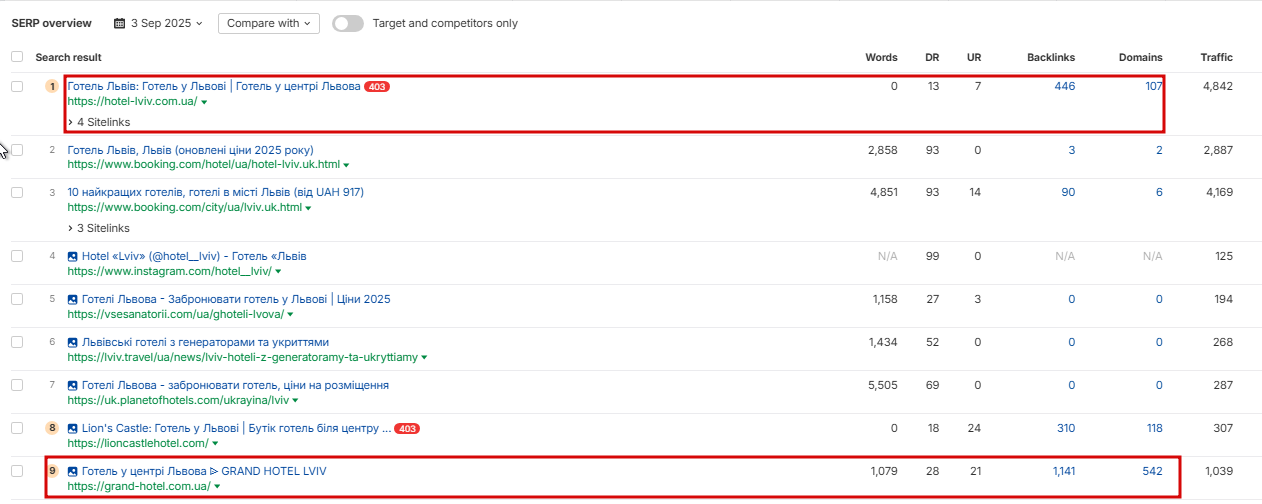Open https://lioncastlehotel.com/ URL link
This screenshot has width=1262, height=504.
[x=138, y=443]
